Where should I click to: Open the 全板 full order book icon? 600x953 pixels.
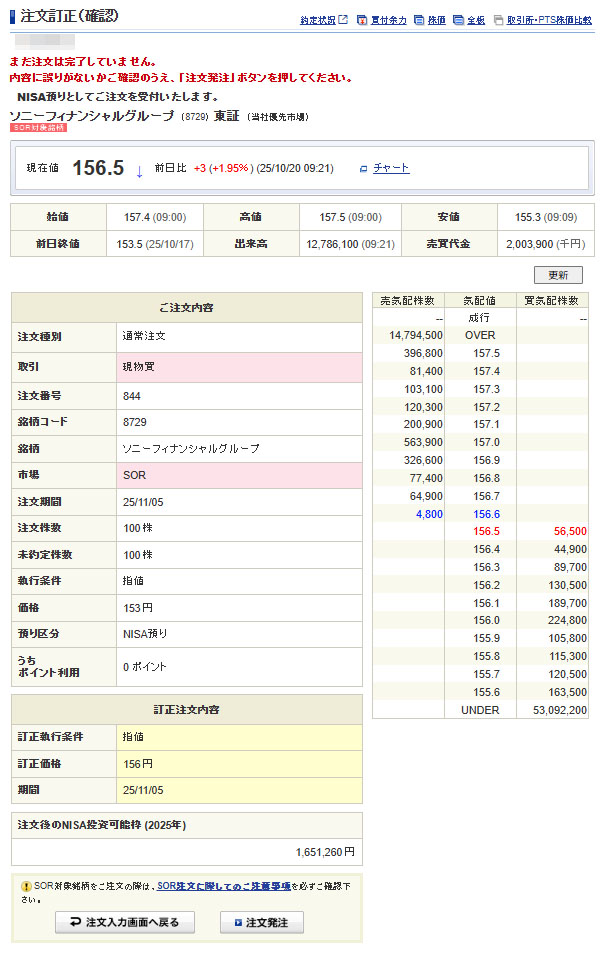pos(457,20)
